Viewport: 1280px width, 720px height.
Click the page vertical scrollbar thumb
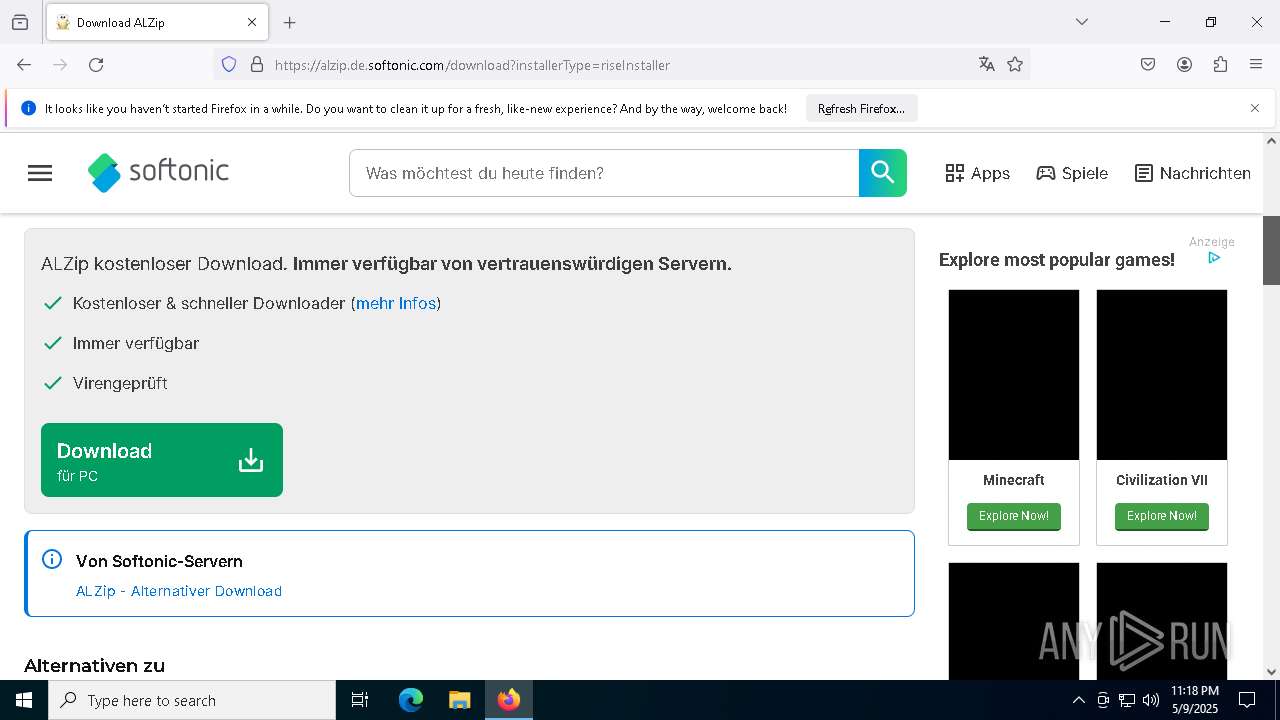[x=1271, y=250]
